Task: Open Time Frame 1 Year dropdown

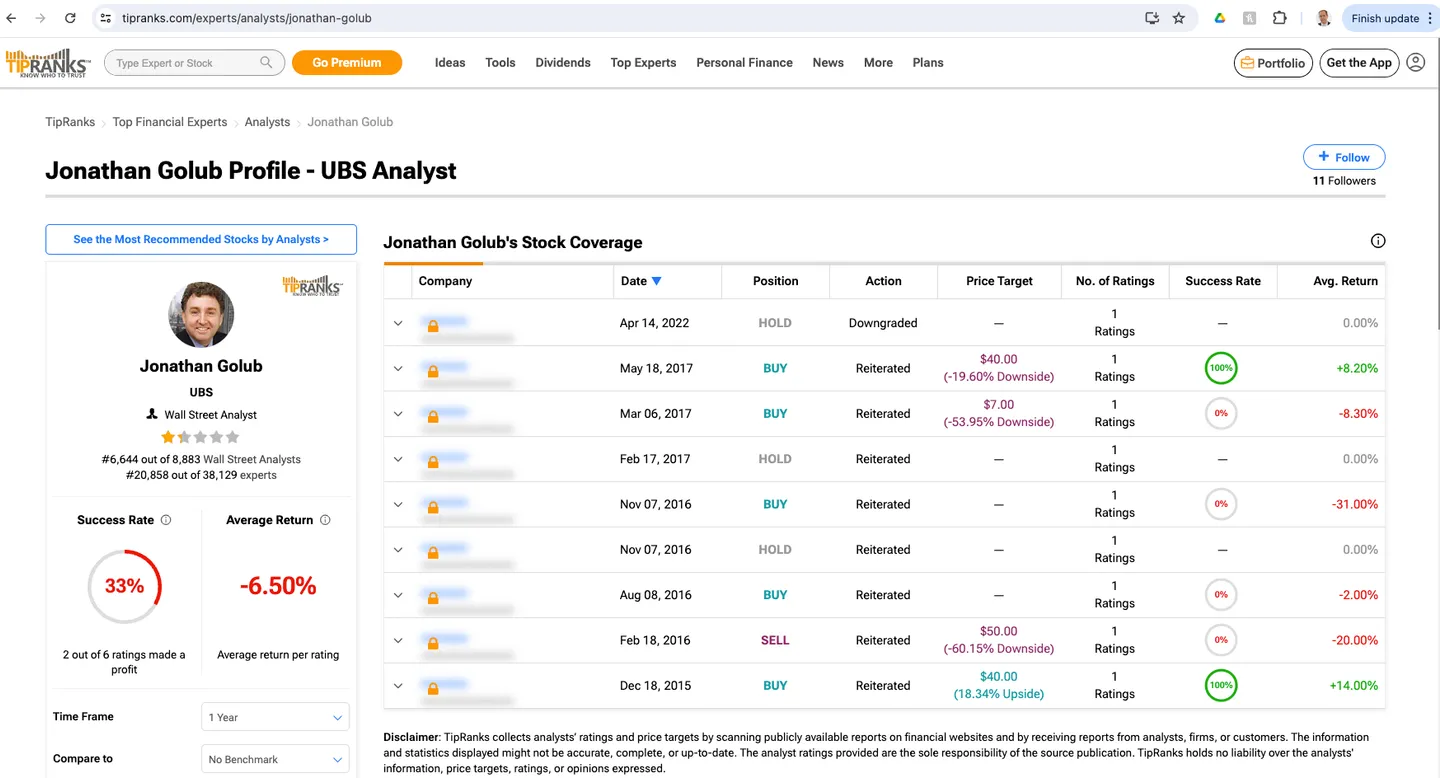Action: point(275,717)
